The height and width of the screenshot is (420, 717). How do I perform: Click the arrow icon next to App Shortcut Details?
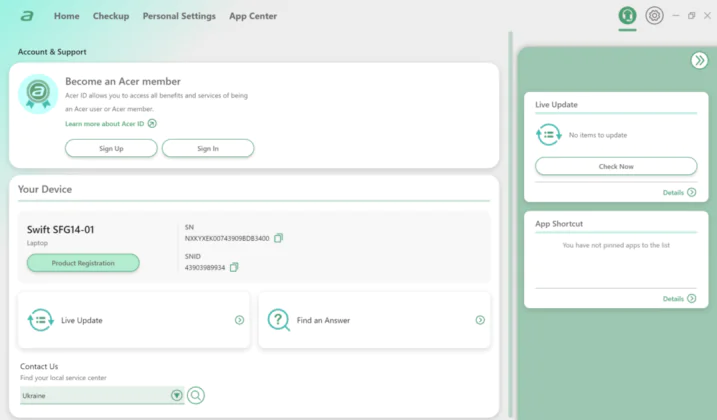pyautogui.click(x=691, y=298)
